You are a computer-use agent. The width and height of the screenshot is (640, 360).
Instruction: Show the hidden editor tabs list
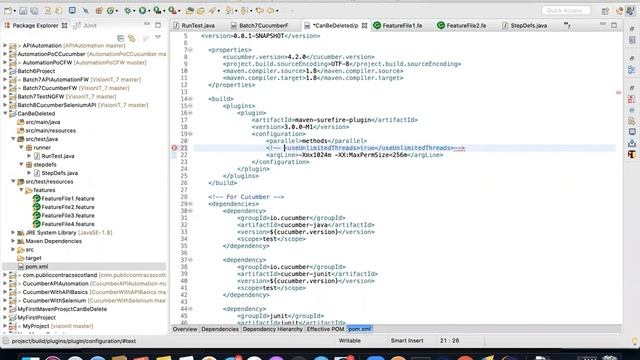point(567,26)
